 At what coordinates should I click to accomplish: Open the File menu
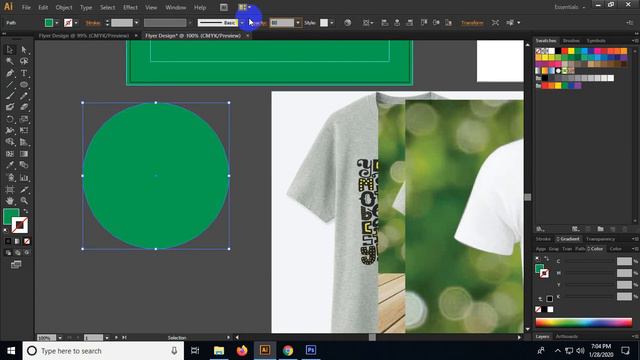coord(26,7)
